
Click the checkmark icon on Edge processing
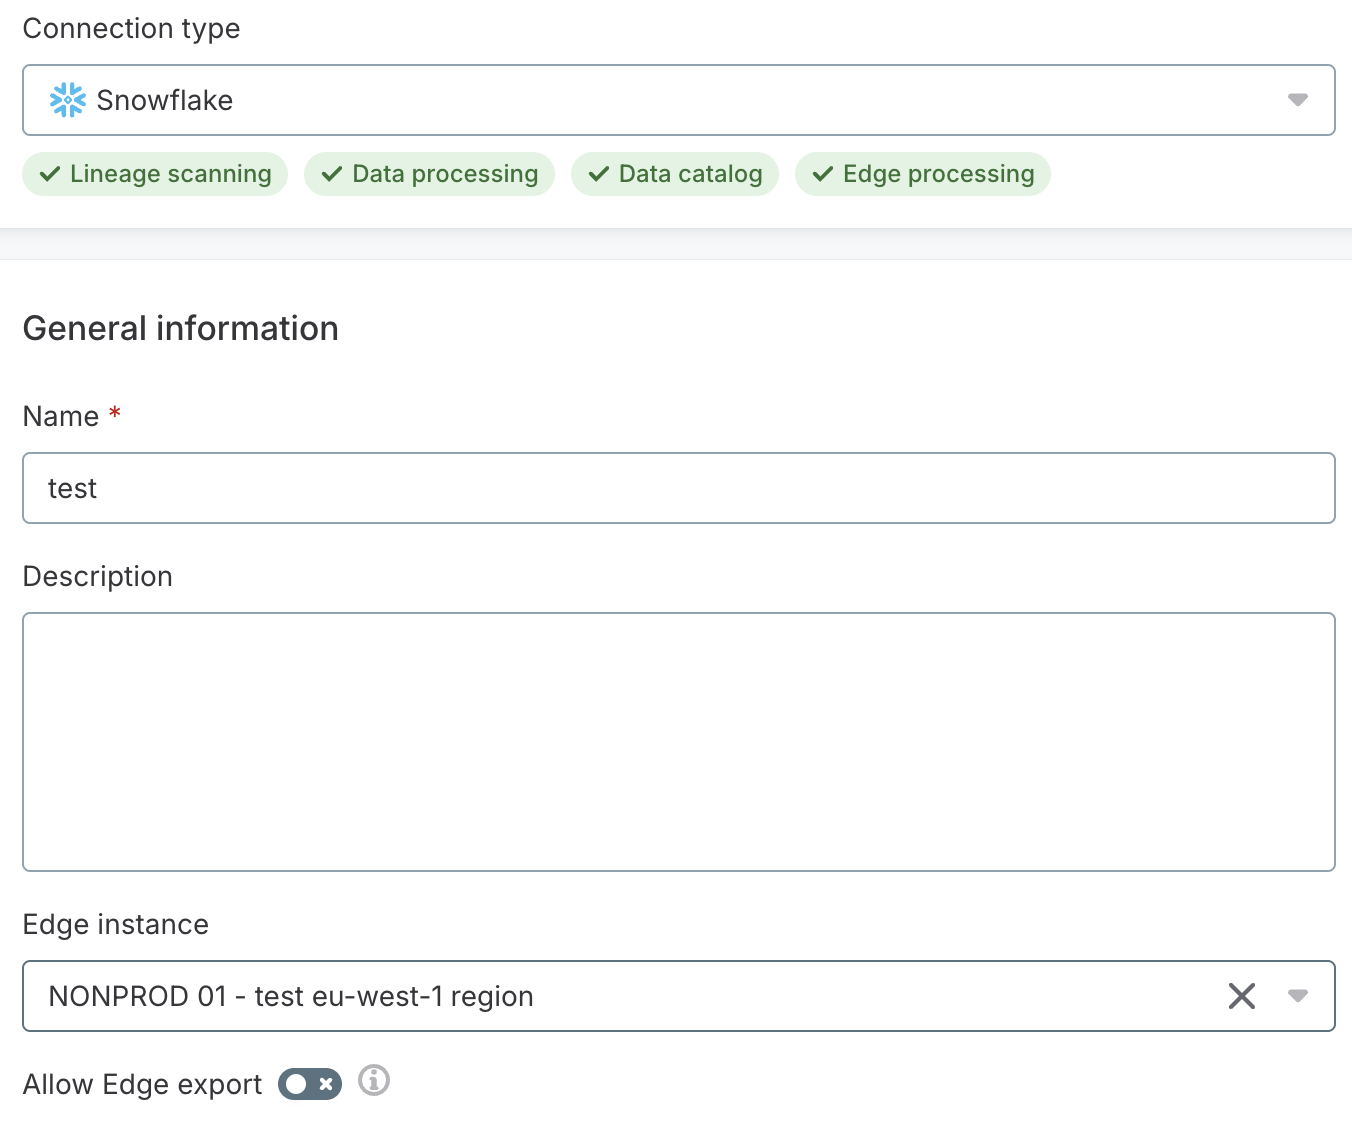pyautogui.click(x=823, y=174)
